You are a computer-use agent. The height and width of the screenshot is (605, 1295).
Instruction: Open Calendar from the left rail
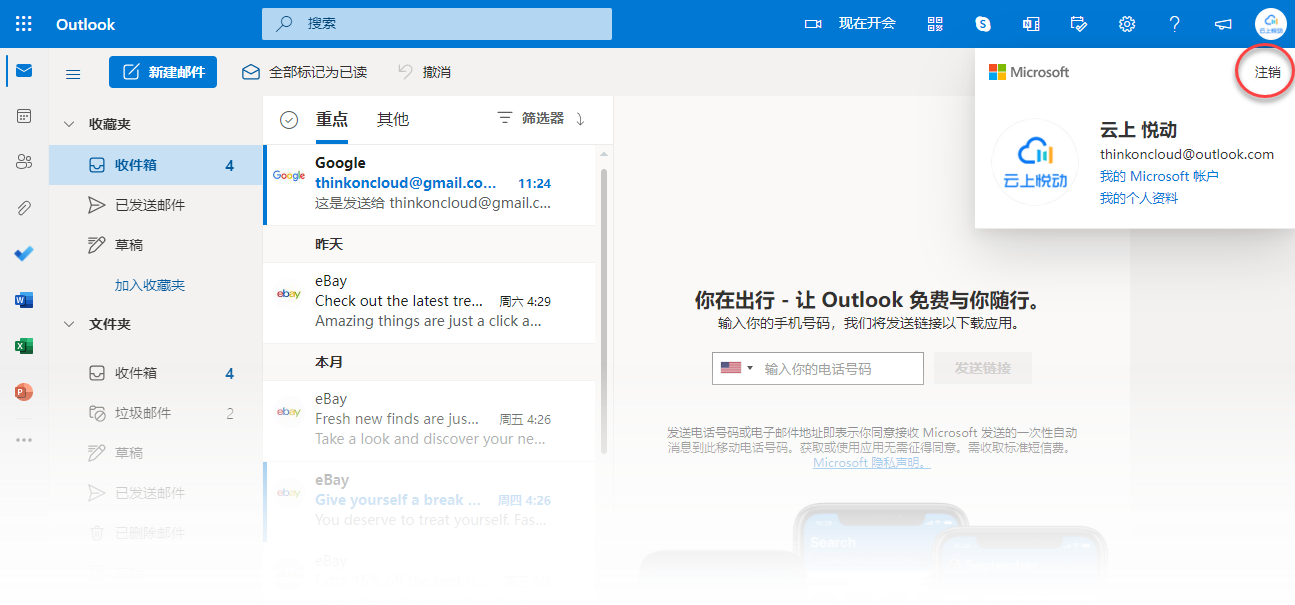tap(24, 116)
